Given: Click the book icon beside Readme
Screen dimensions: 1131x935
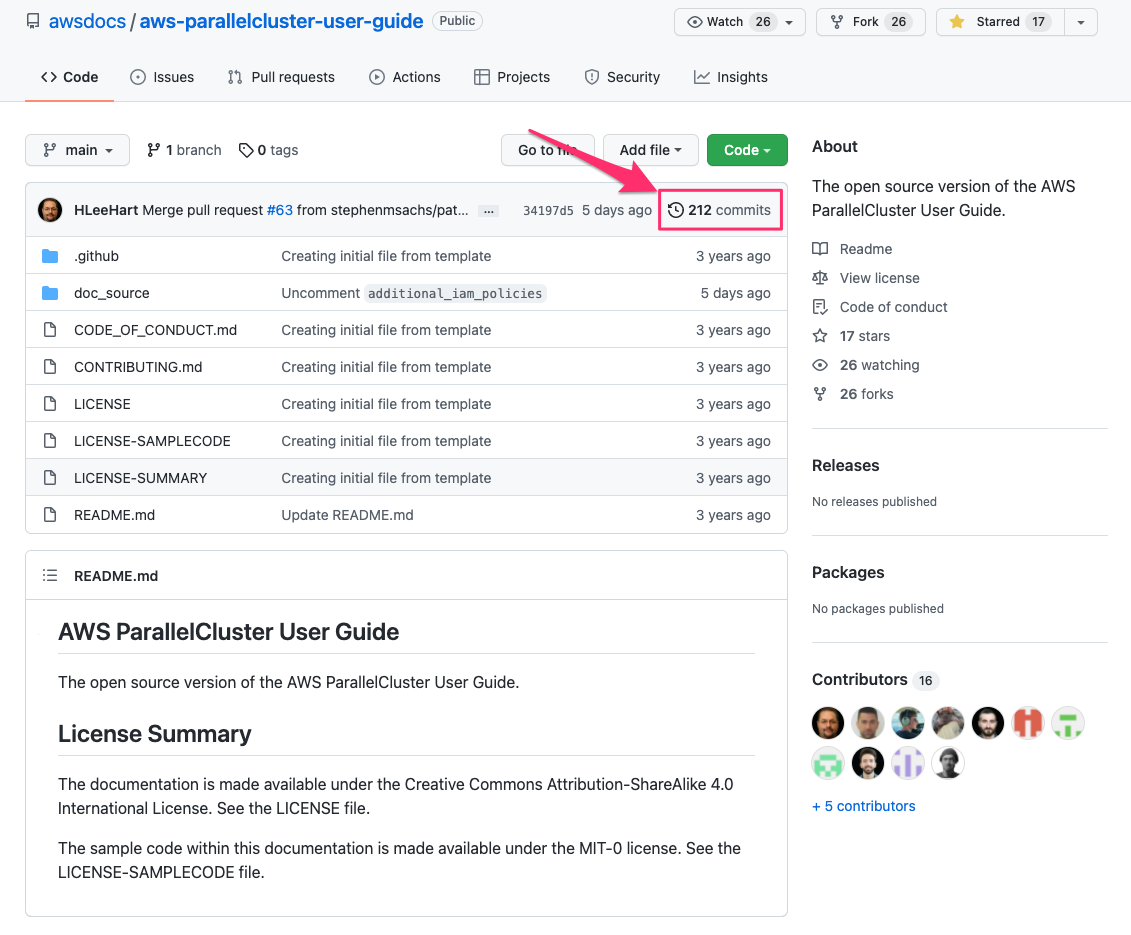Looking at the screenshot, I should click(820, 248).
